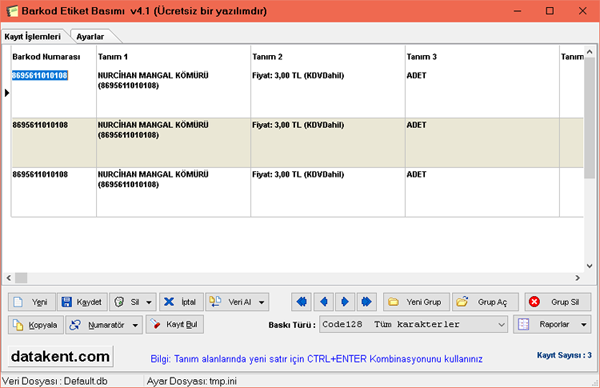
Task: Click the vertical scrollbar up arrow
Action: (590, 51)
